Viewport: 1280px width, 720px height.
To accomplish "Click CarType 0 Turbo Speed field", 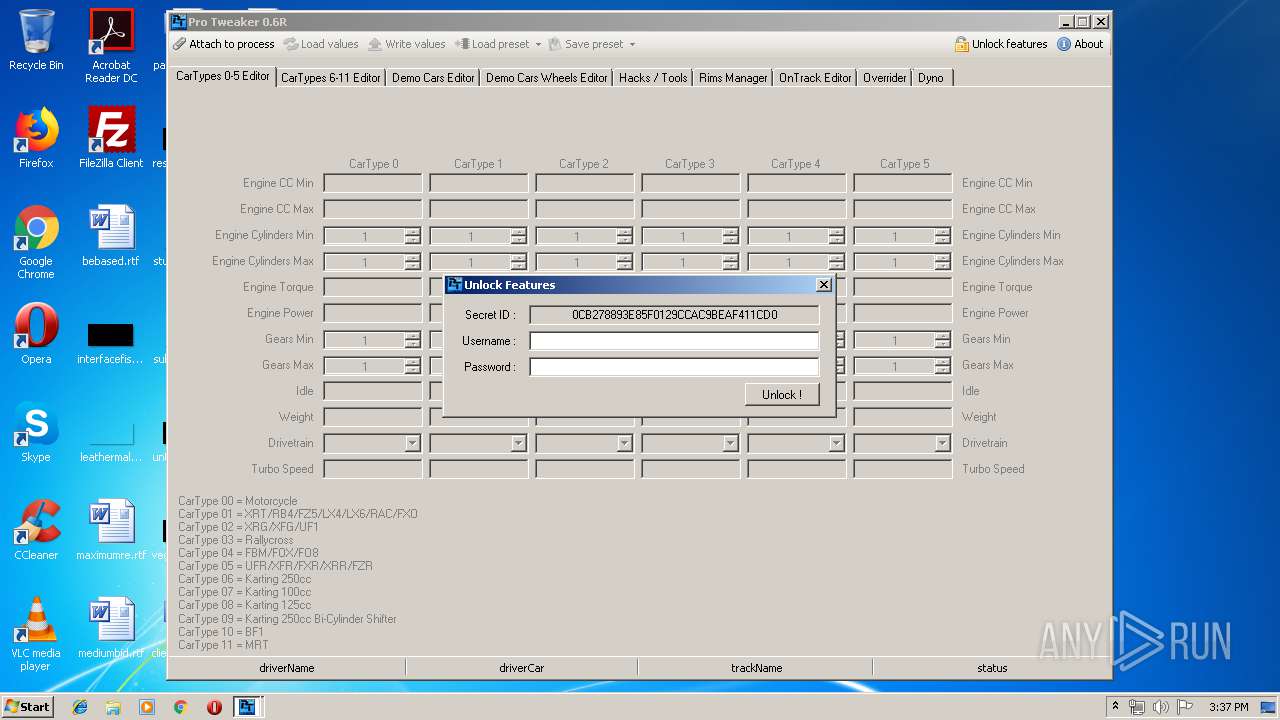I will [x=373, y=469].
